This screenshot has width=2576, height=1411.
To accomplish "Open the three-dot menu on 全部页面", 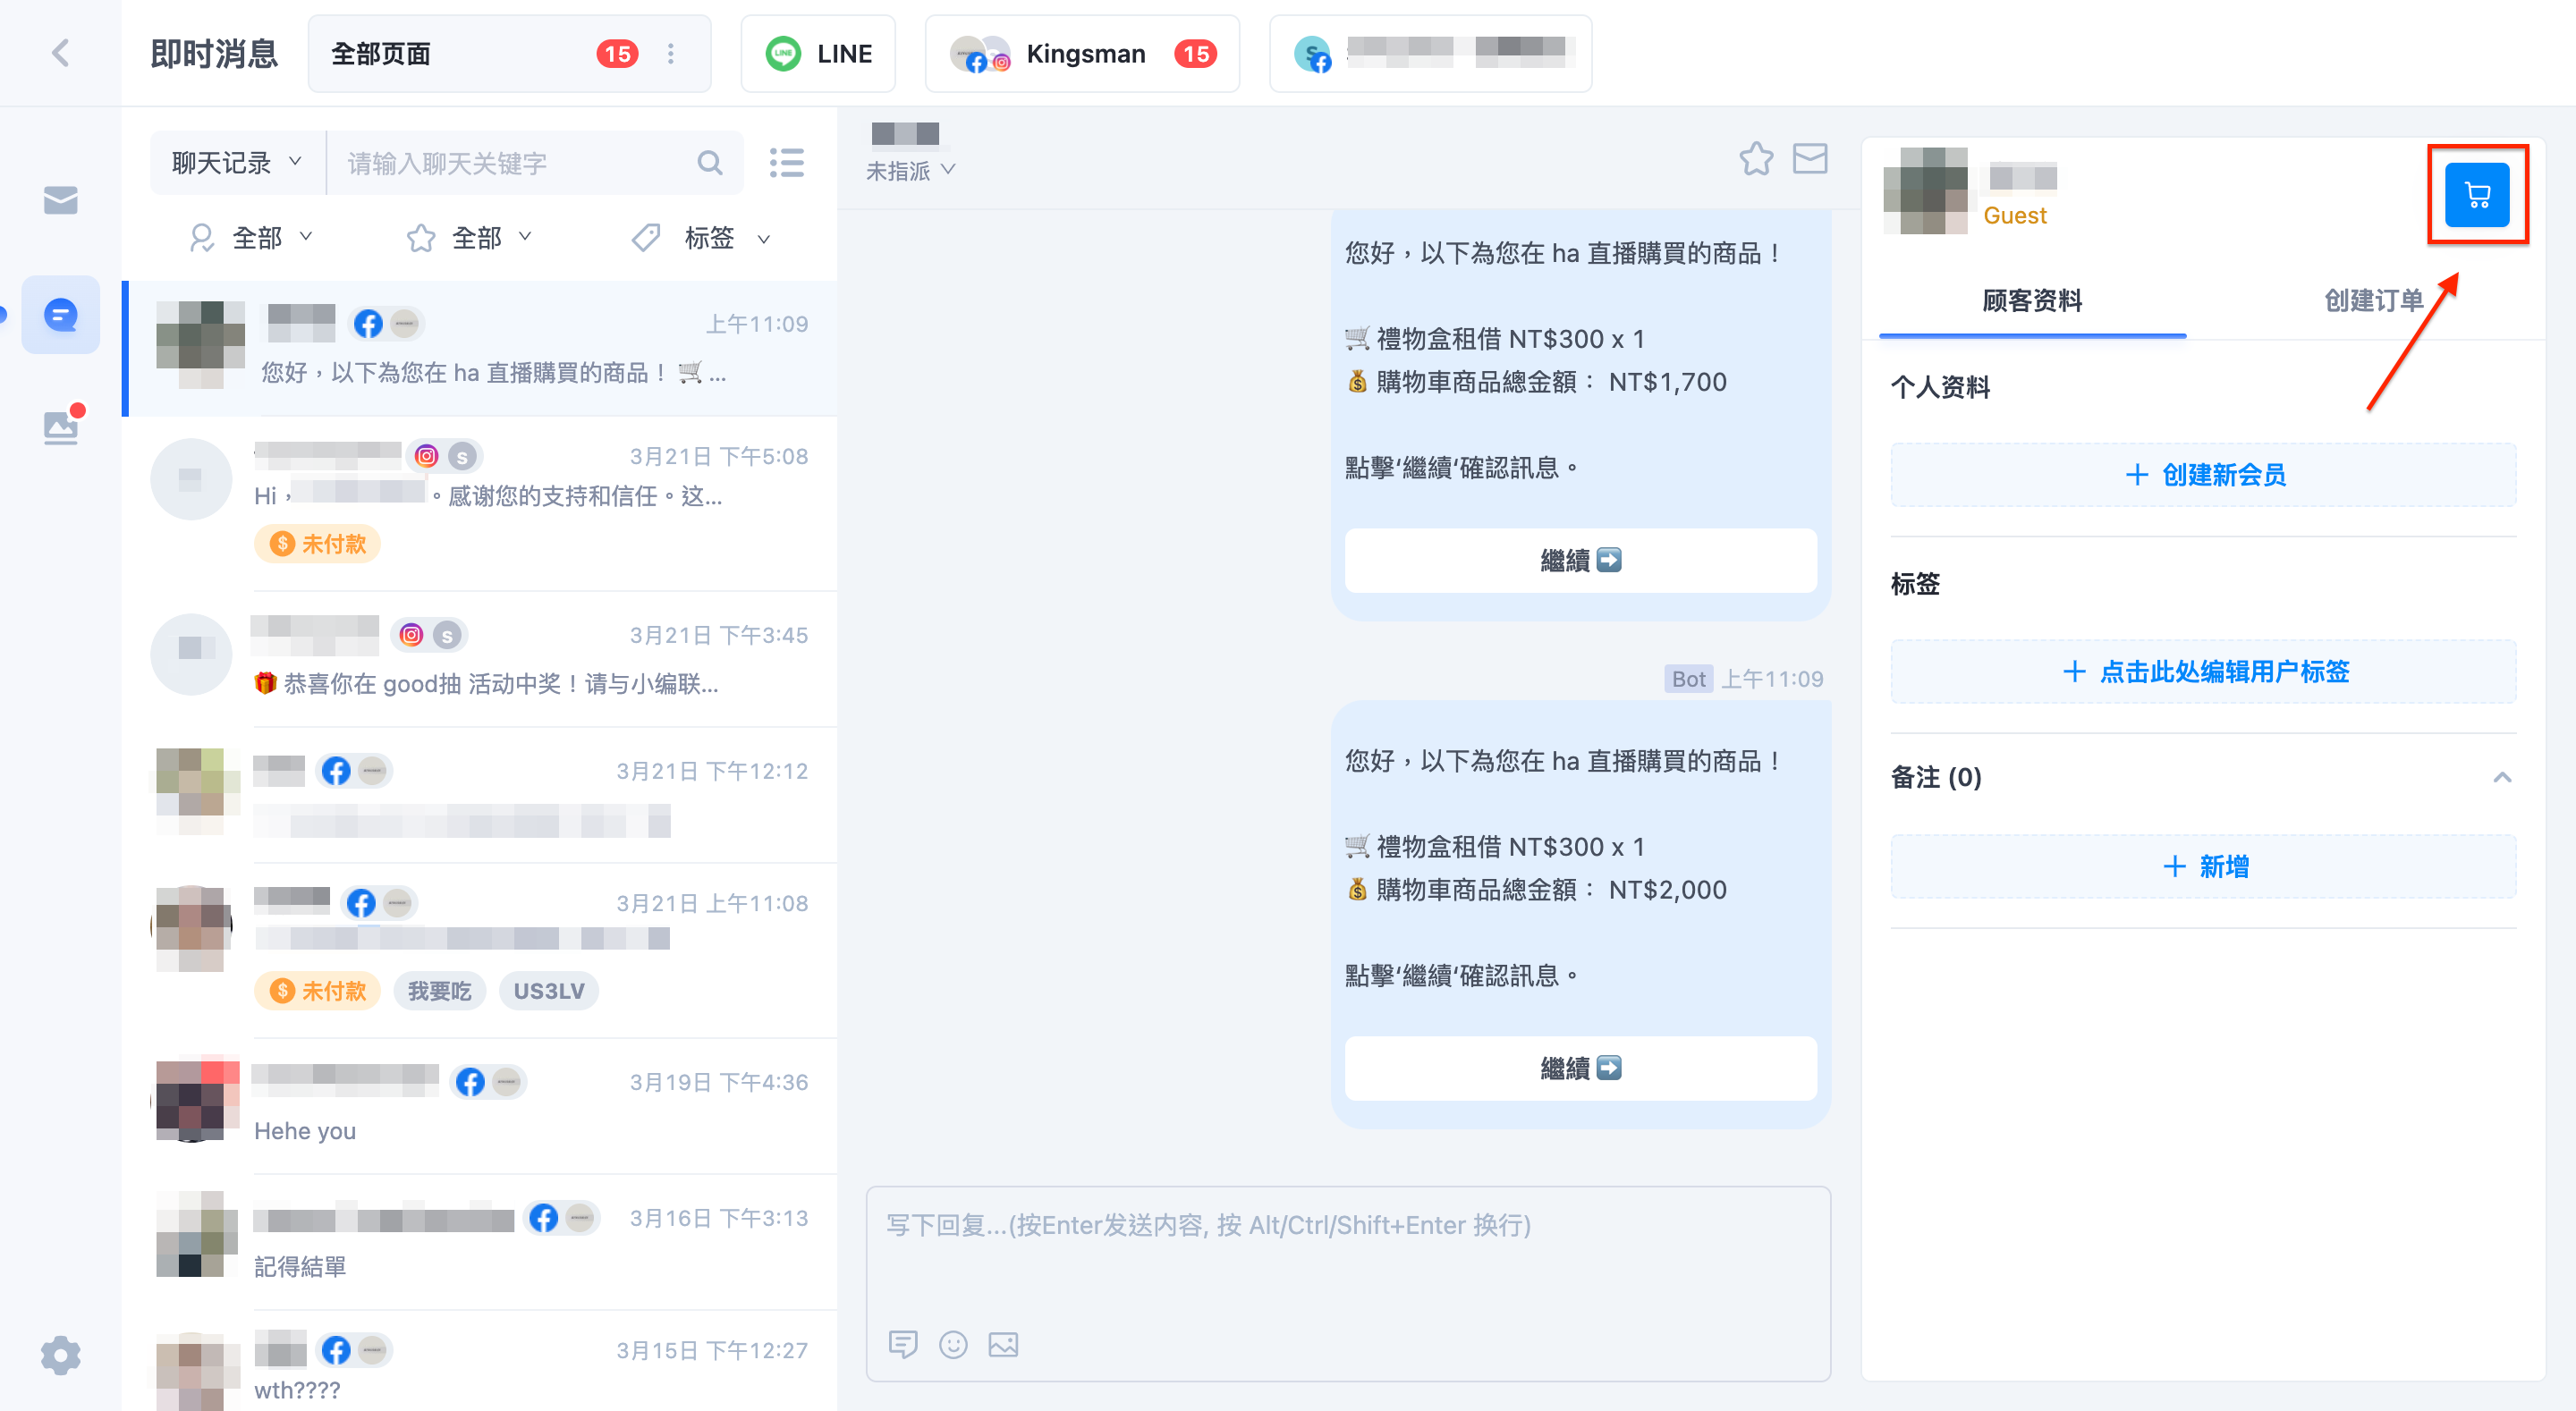I will pyautogui.click(x=671, y=54).
